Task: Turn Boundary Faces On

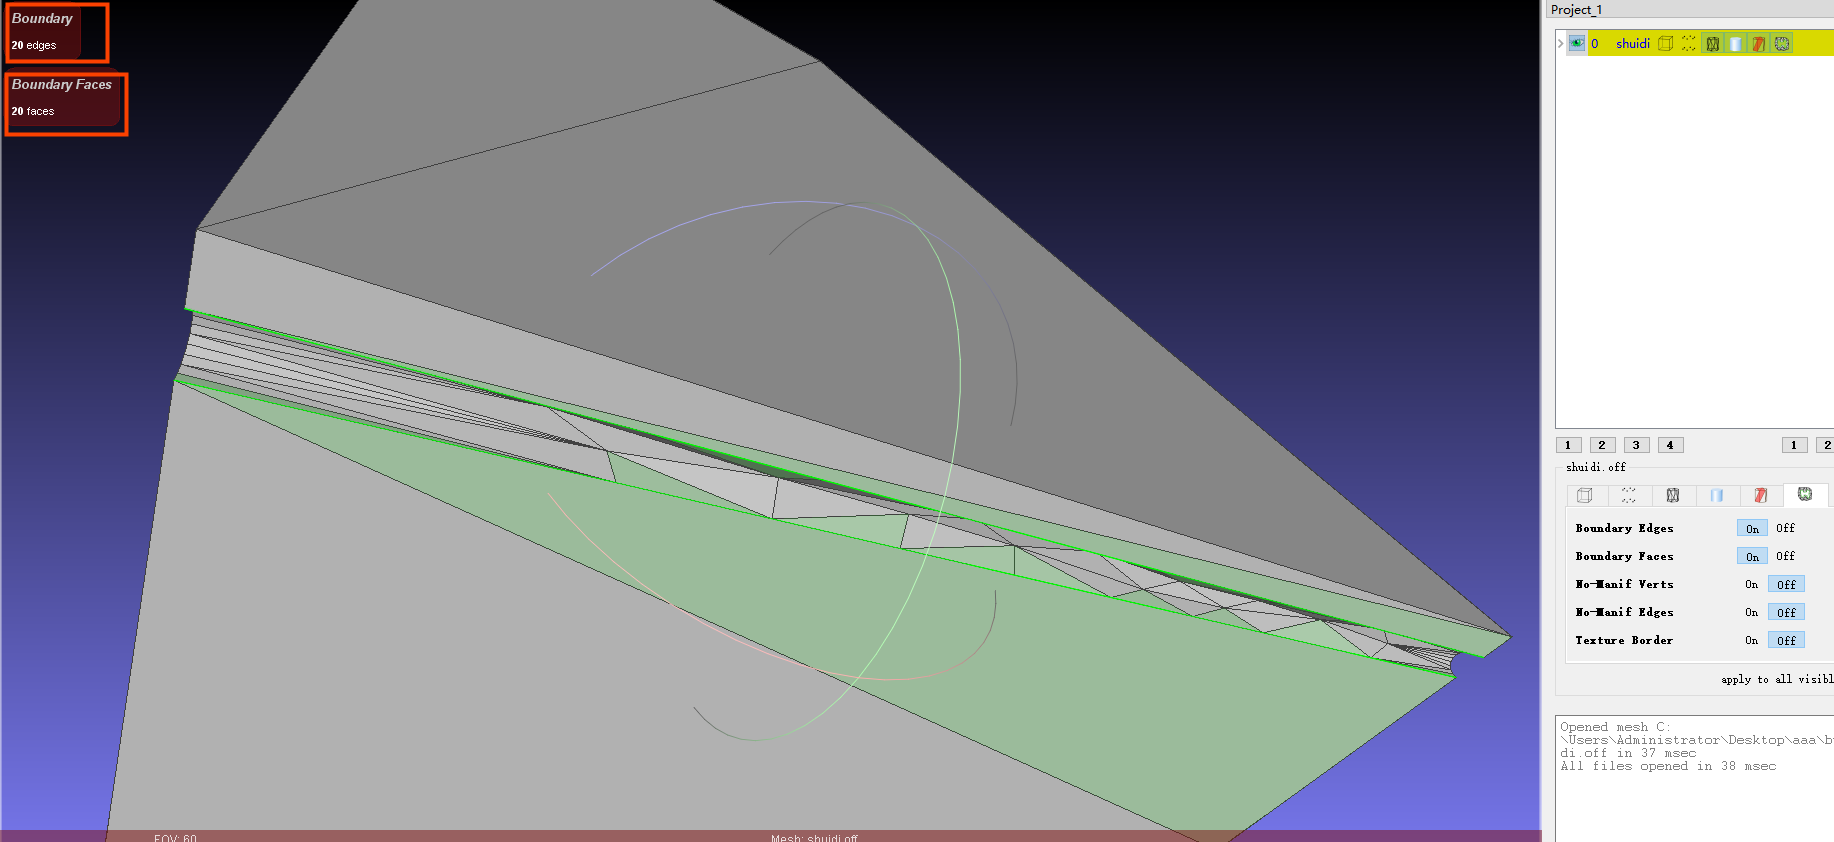Action: coord(1752,556)
